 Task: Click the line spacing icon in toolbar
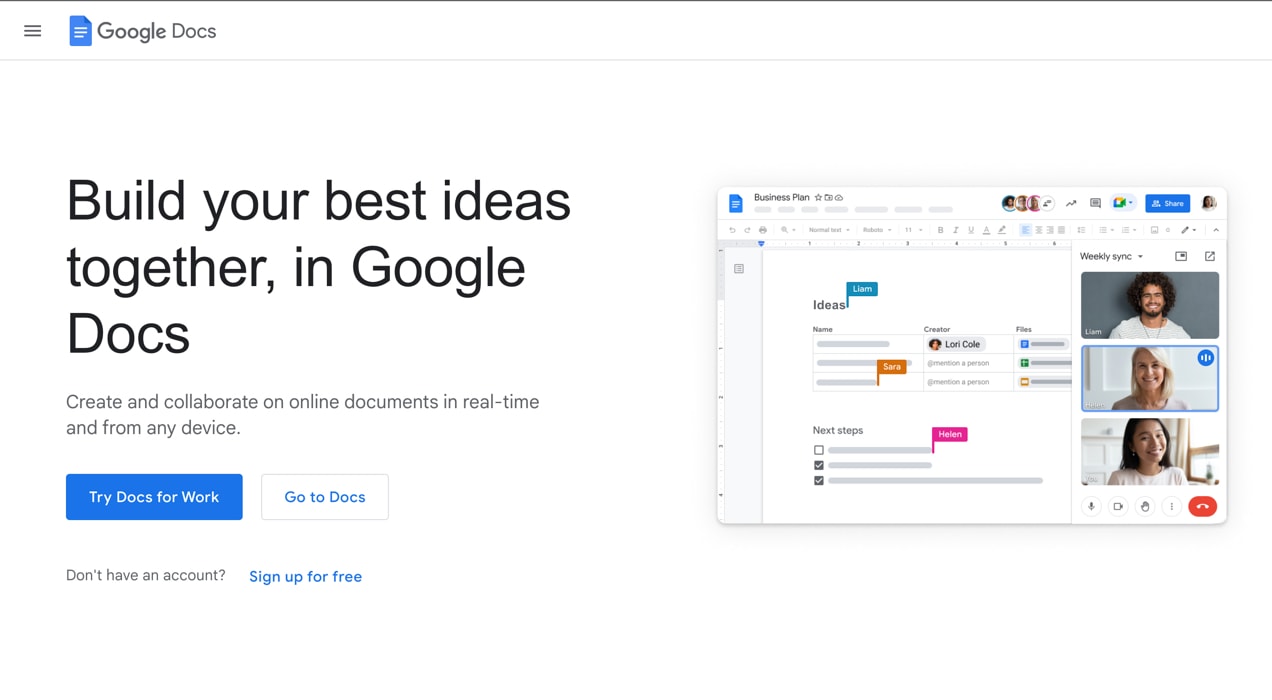point(1081,230)
